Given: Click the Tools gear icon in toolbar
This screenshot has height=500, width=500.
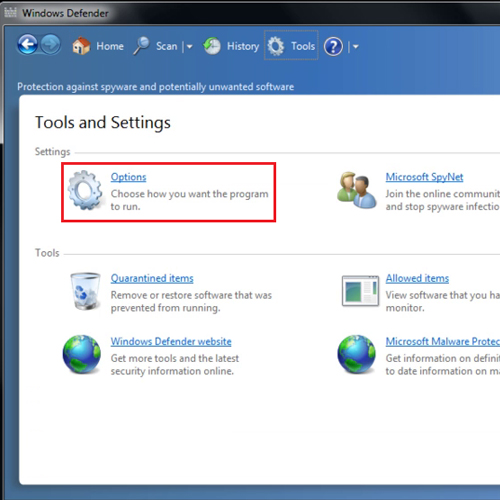Looking at the screenshot, I should (276, 46).
